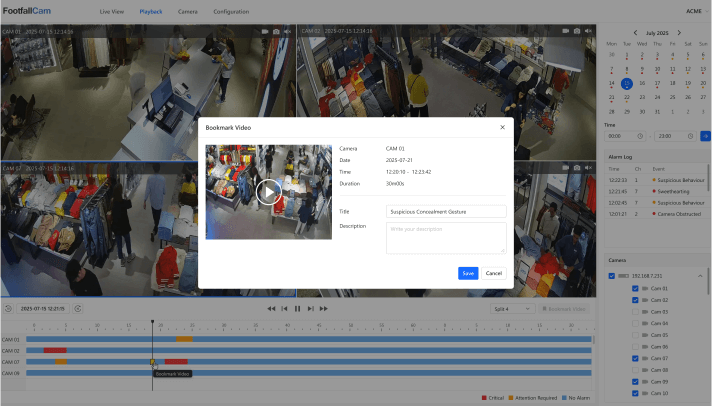Click the red critical segment on CAM 02 timeline
712x406 pixels.
click(x=55, y=351)
